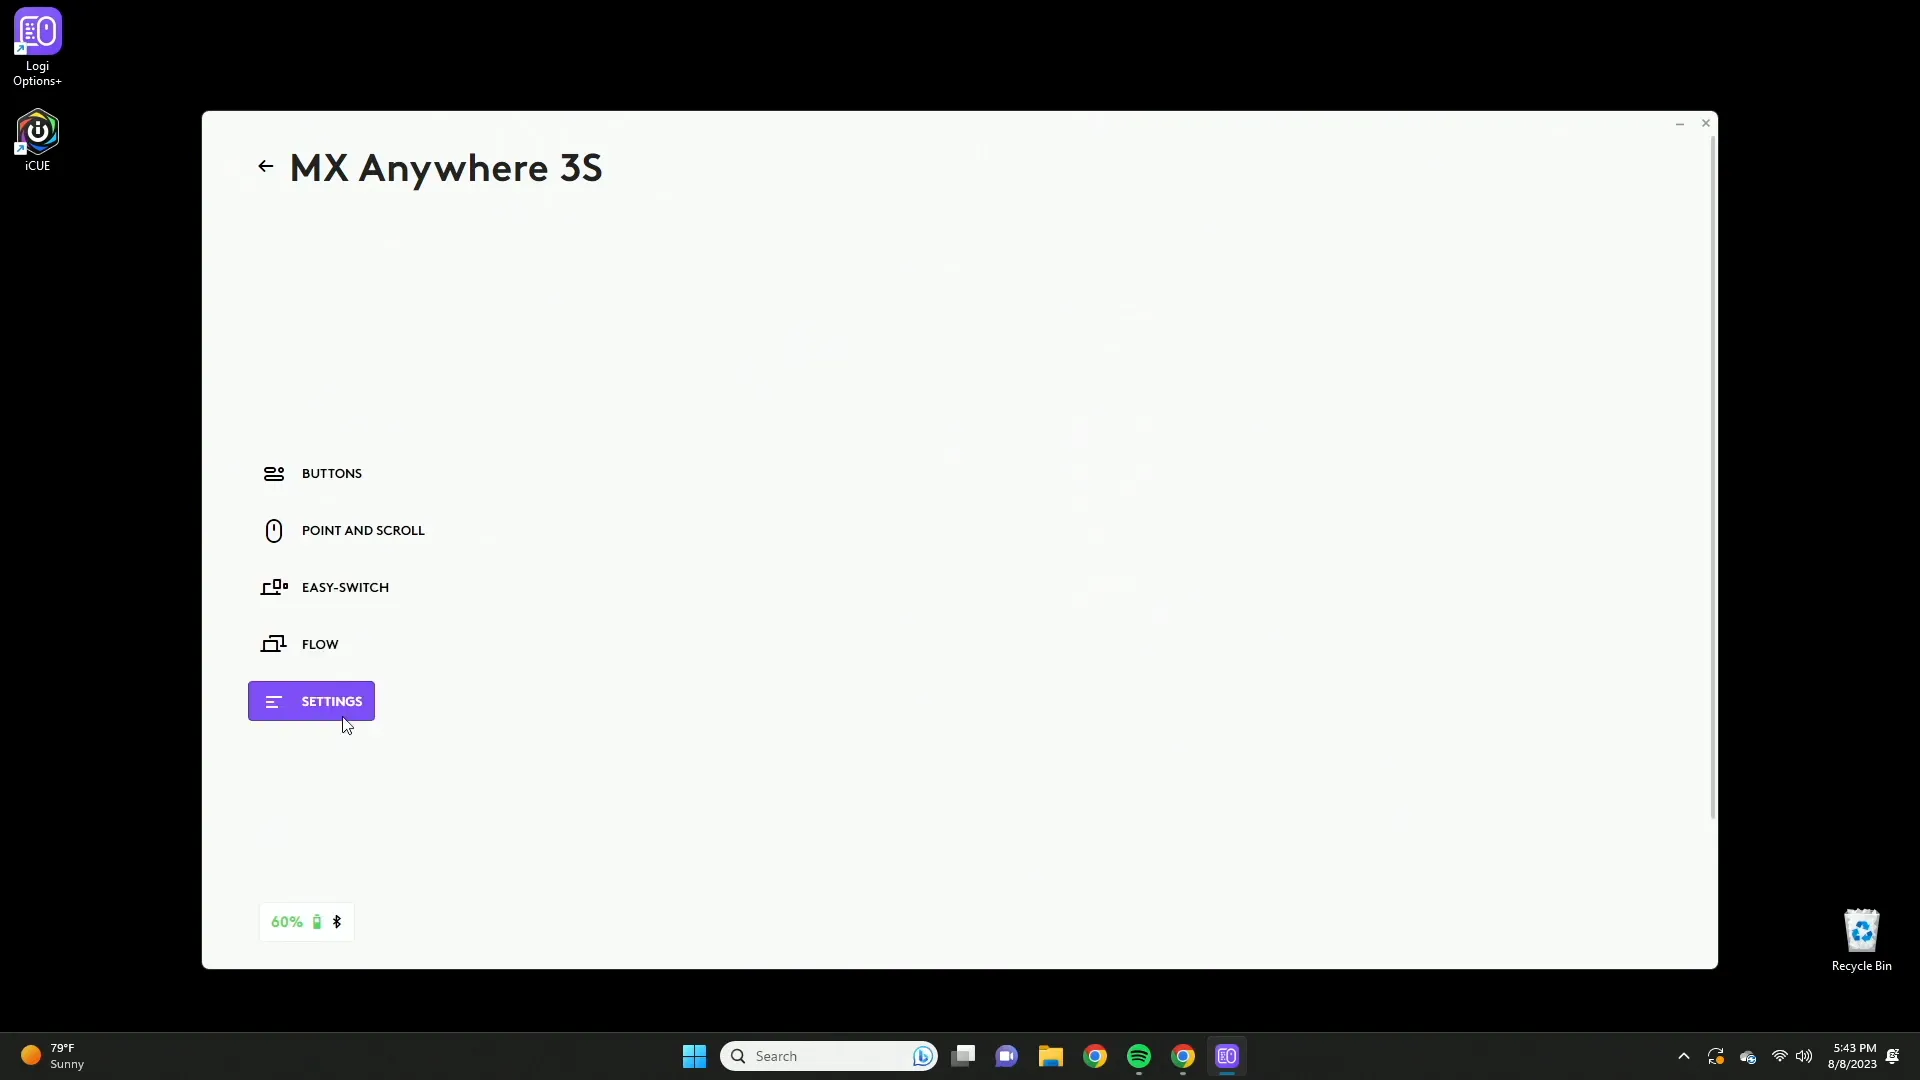Viewport: 1920px width, 1080px height.
Task: Open Bing chat icon in search box
Action: click(923, 1056)
